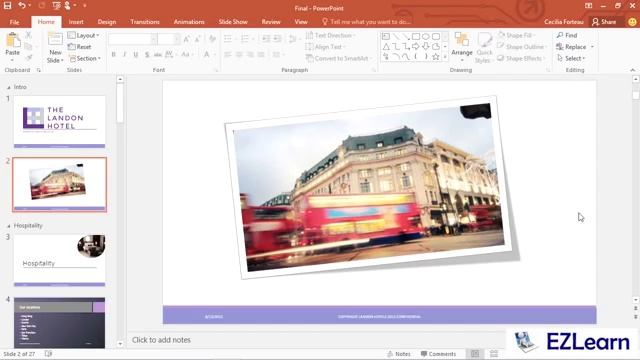The height and width of the screenshot is (360, 640).
Task: Click the Increase Font Size icon
Action: [x=187, y=39]
